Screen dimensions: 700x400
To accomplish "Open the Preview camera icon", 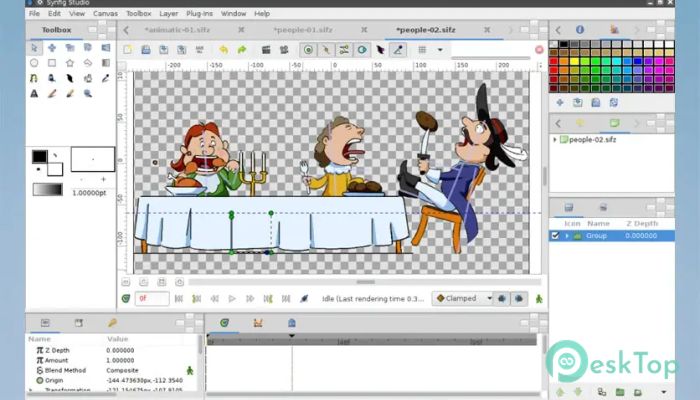I will click(x=284, y=50).
